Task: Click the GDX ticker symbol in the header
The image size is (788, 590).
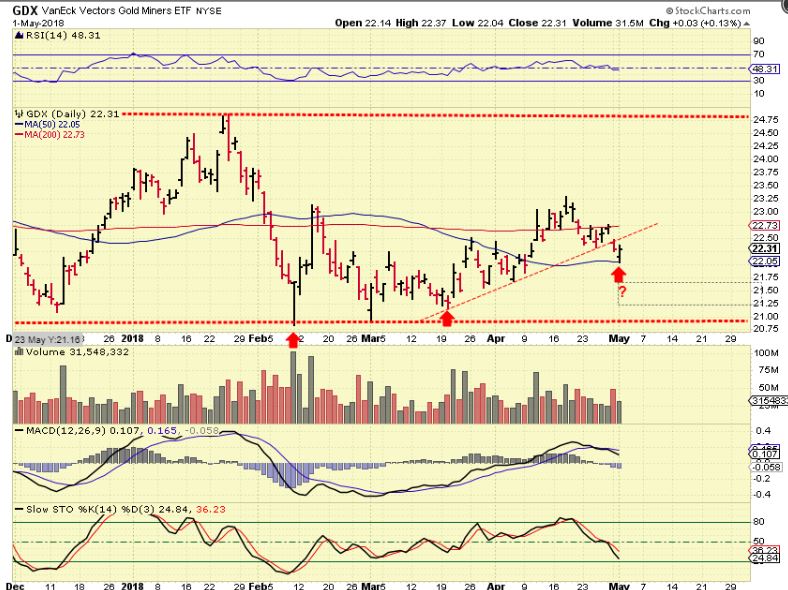Action: pos(26,11)
